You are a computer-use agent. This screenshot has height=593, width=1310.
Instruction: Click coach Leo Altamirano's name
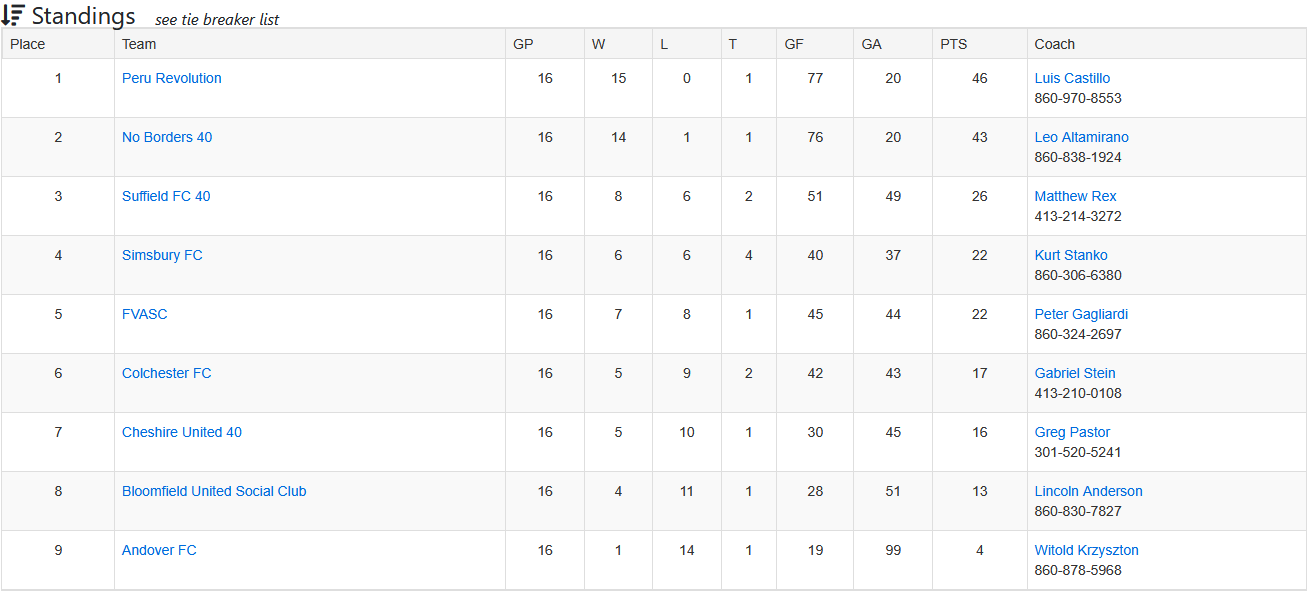tap(1082, 137)
